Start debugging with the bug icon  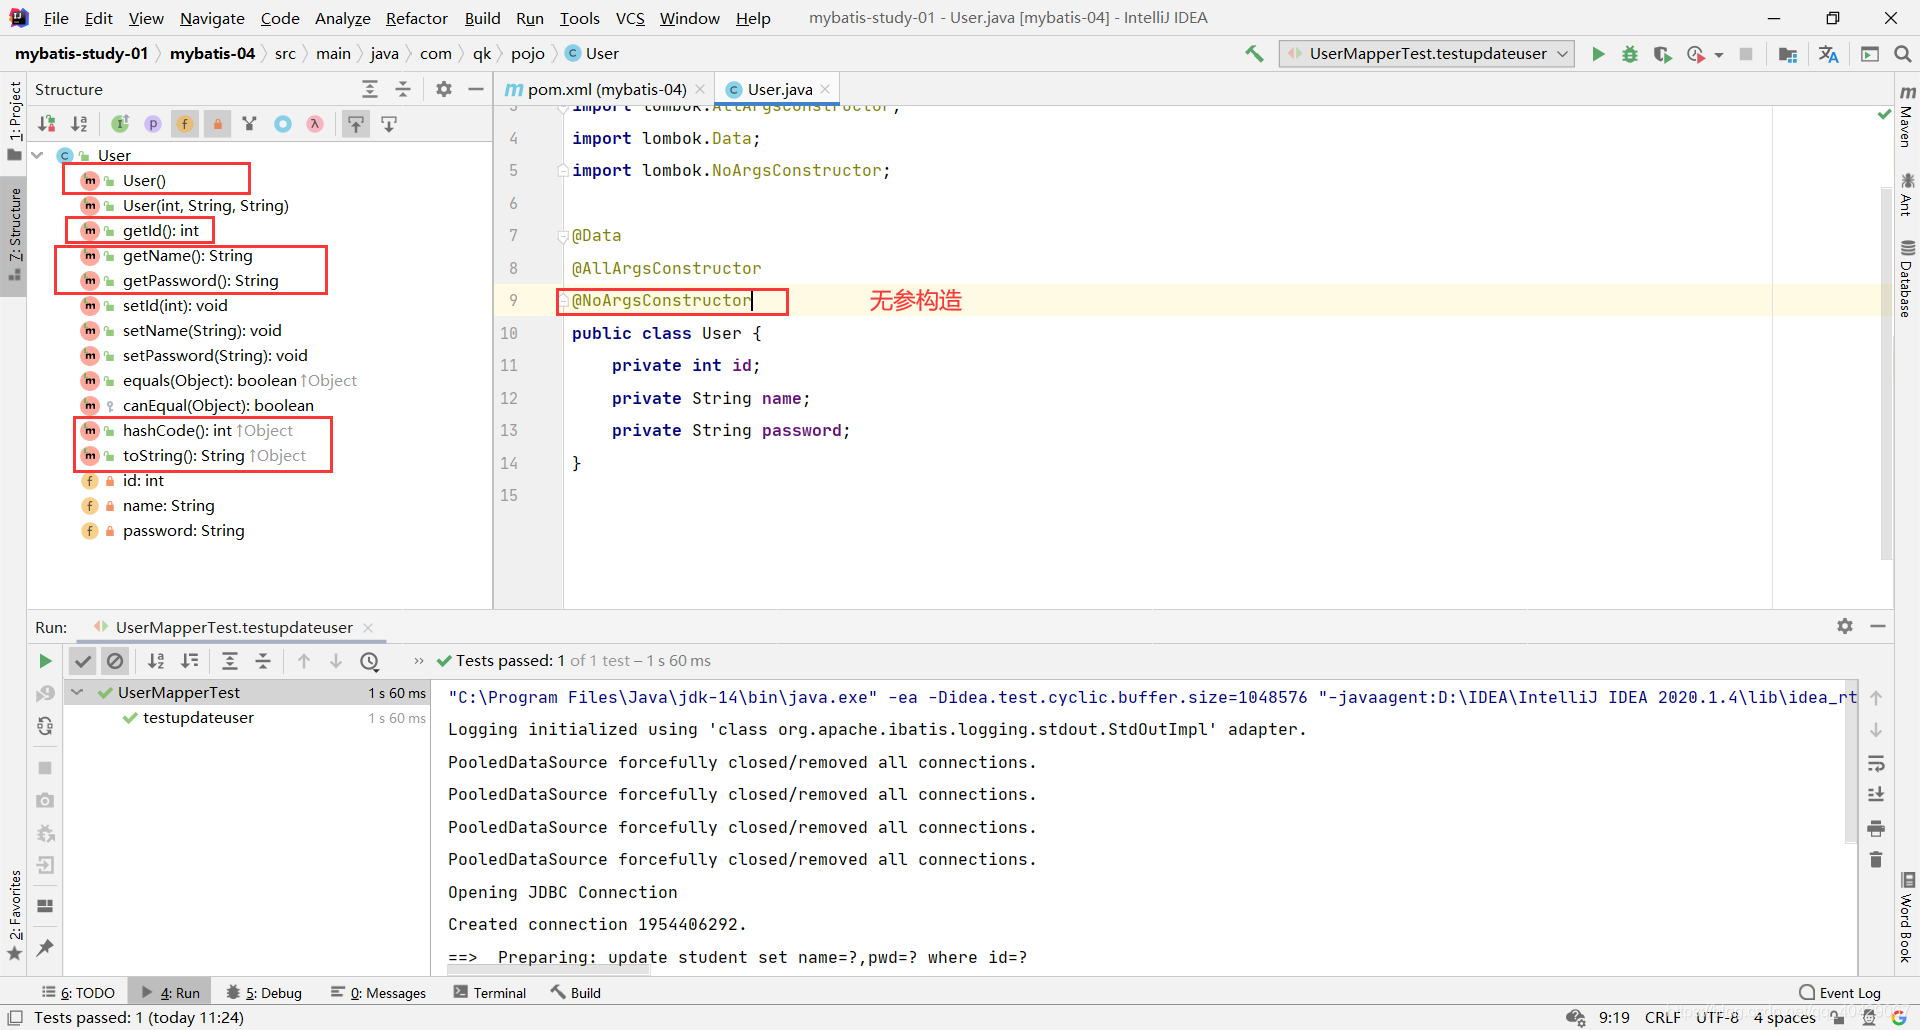[1630, 54]
